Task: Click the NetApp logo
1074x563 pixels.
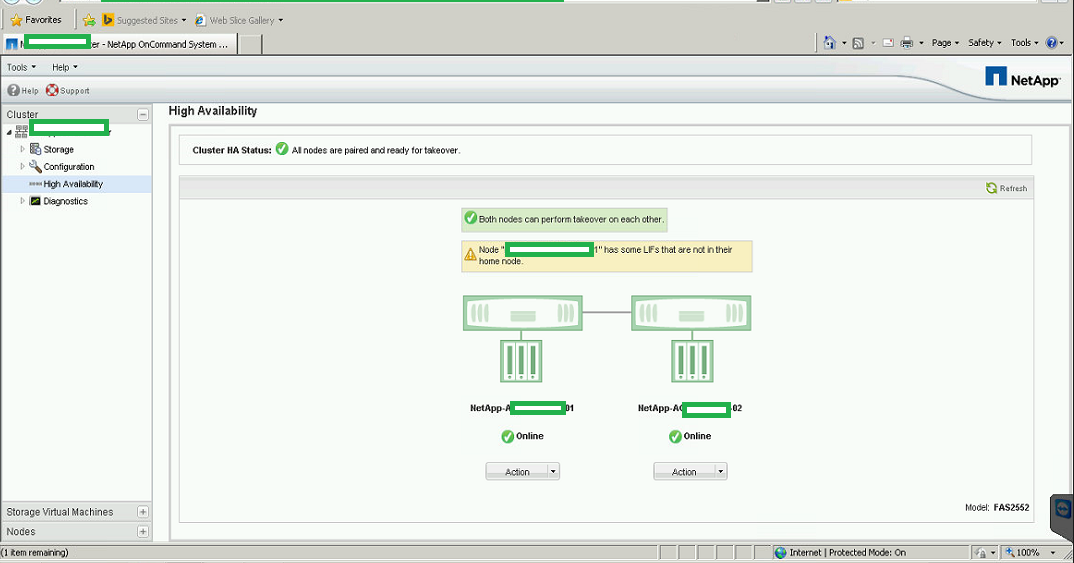Action: click(x=1022, y=77)
